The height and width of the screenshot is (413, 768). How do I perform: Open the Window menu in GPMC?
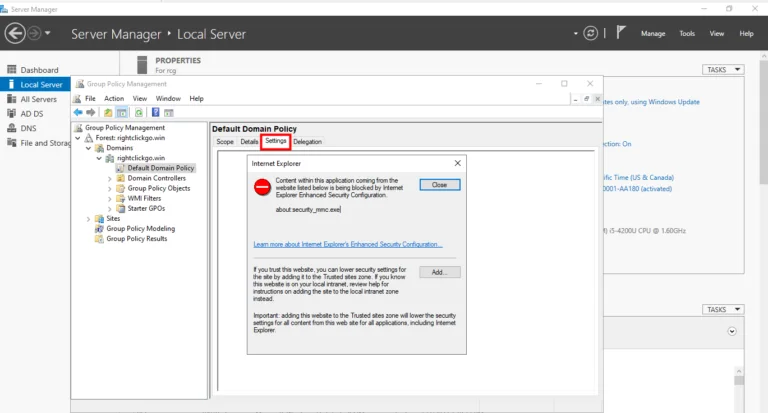tap(168, 98)
